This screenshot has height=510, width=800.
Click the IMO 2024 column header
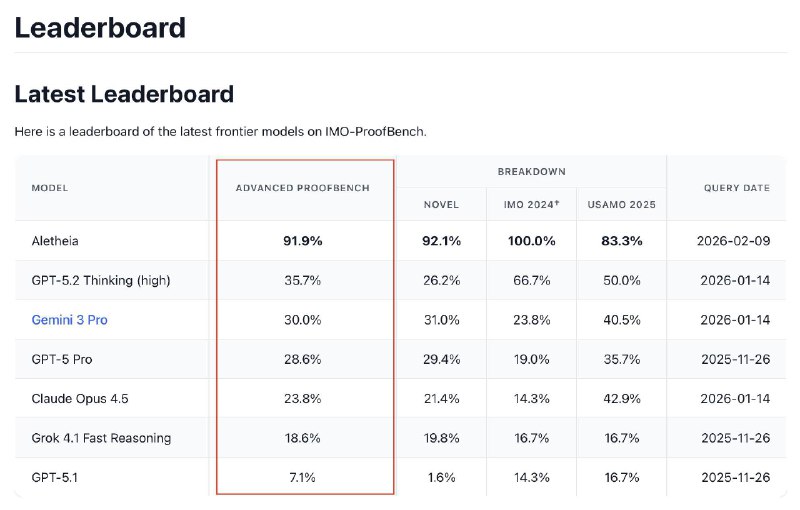pyautogui.click(x=531, y=205)
